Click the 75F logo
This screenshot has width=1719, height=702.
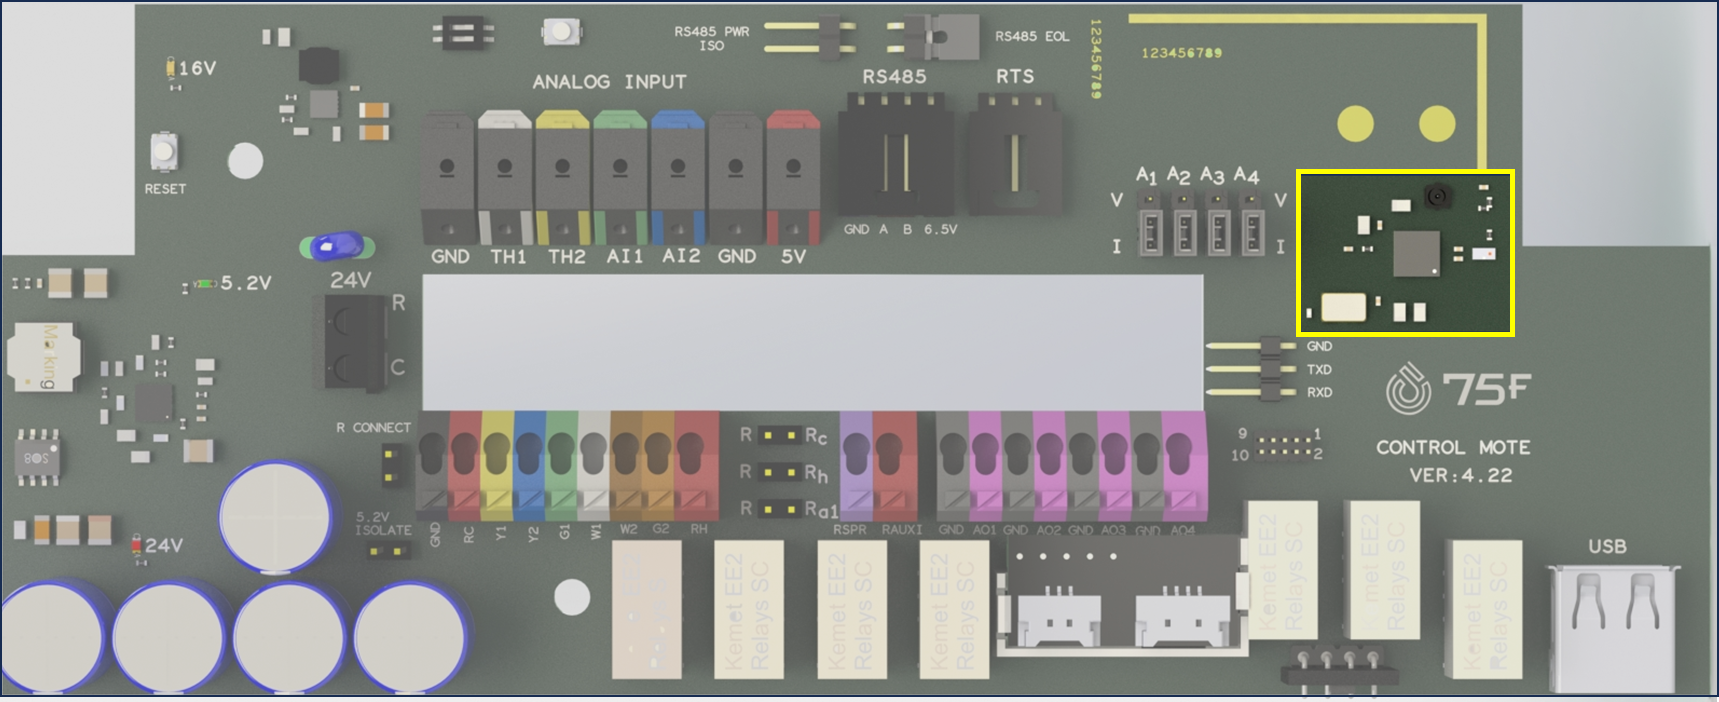(1459, 389)
